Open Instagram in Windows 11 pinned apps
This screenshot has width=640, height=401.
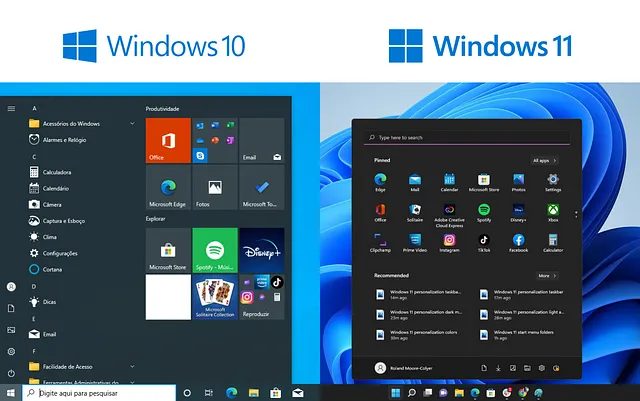tap(449, 243)
